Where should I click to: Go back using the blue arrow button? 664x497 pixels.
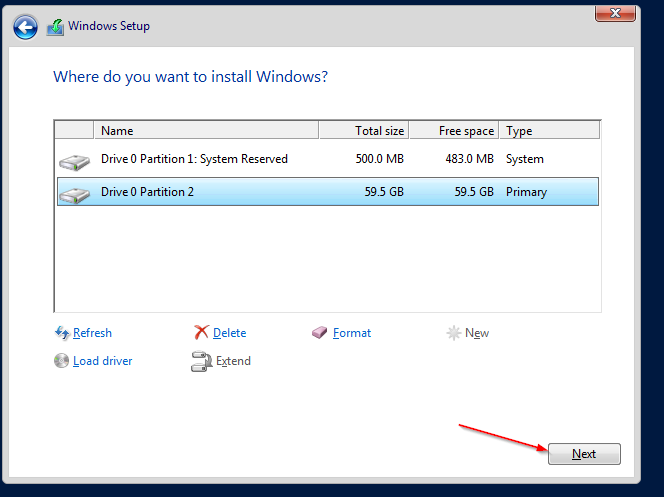(x=25, y=27)
